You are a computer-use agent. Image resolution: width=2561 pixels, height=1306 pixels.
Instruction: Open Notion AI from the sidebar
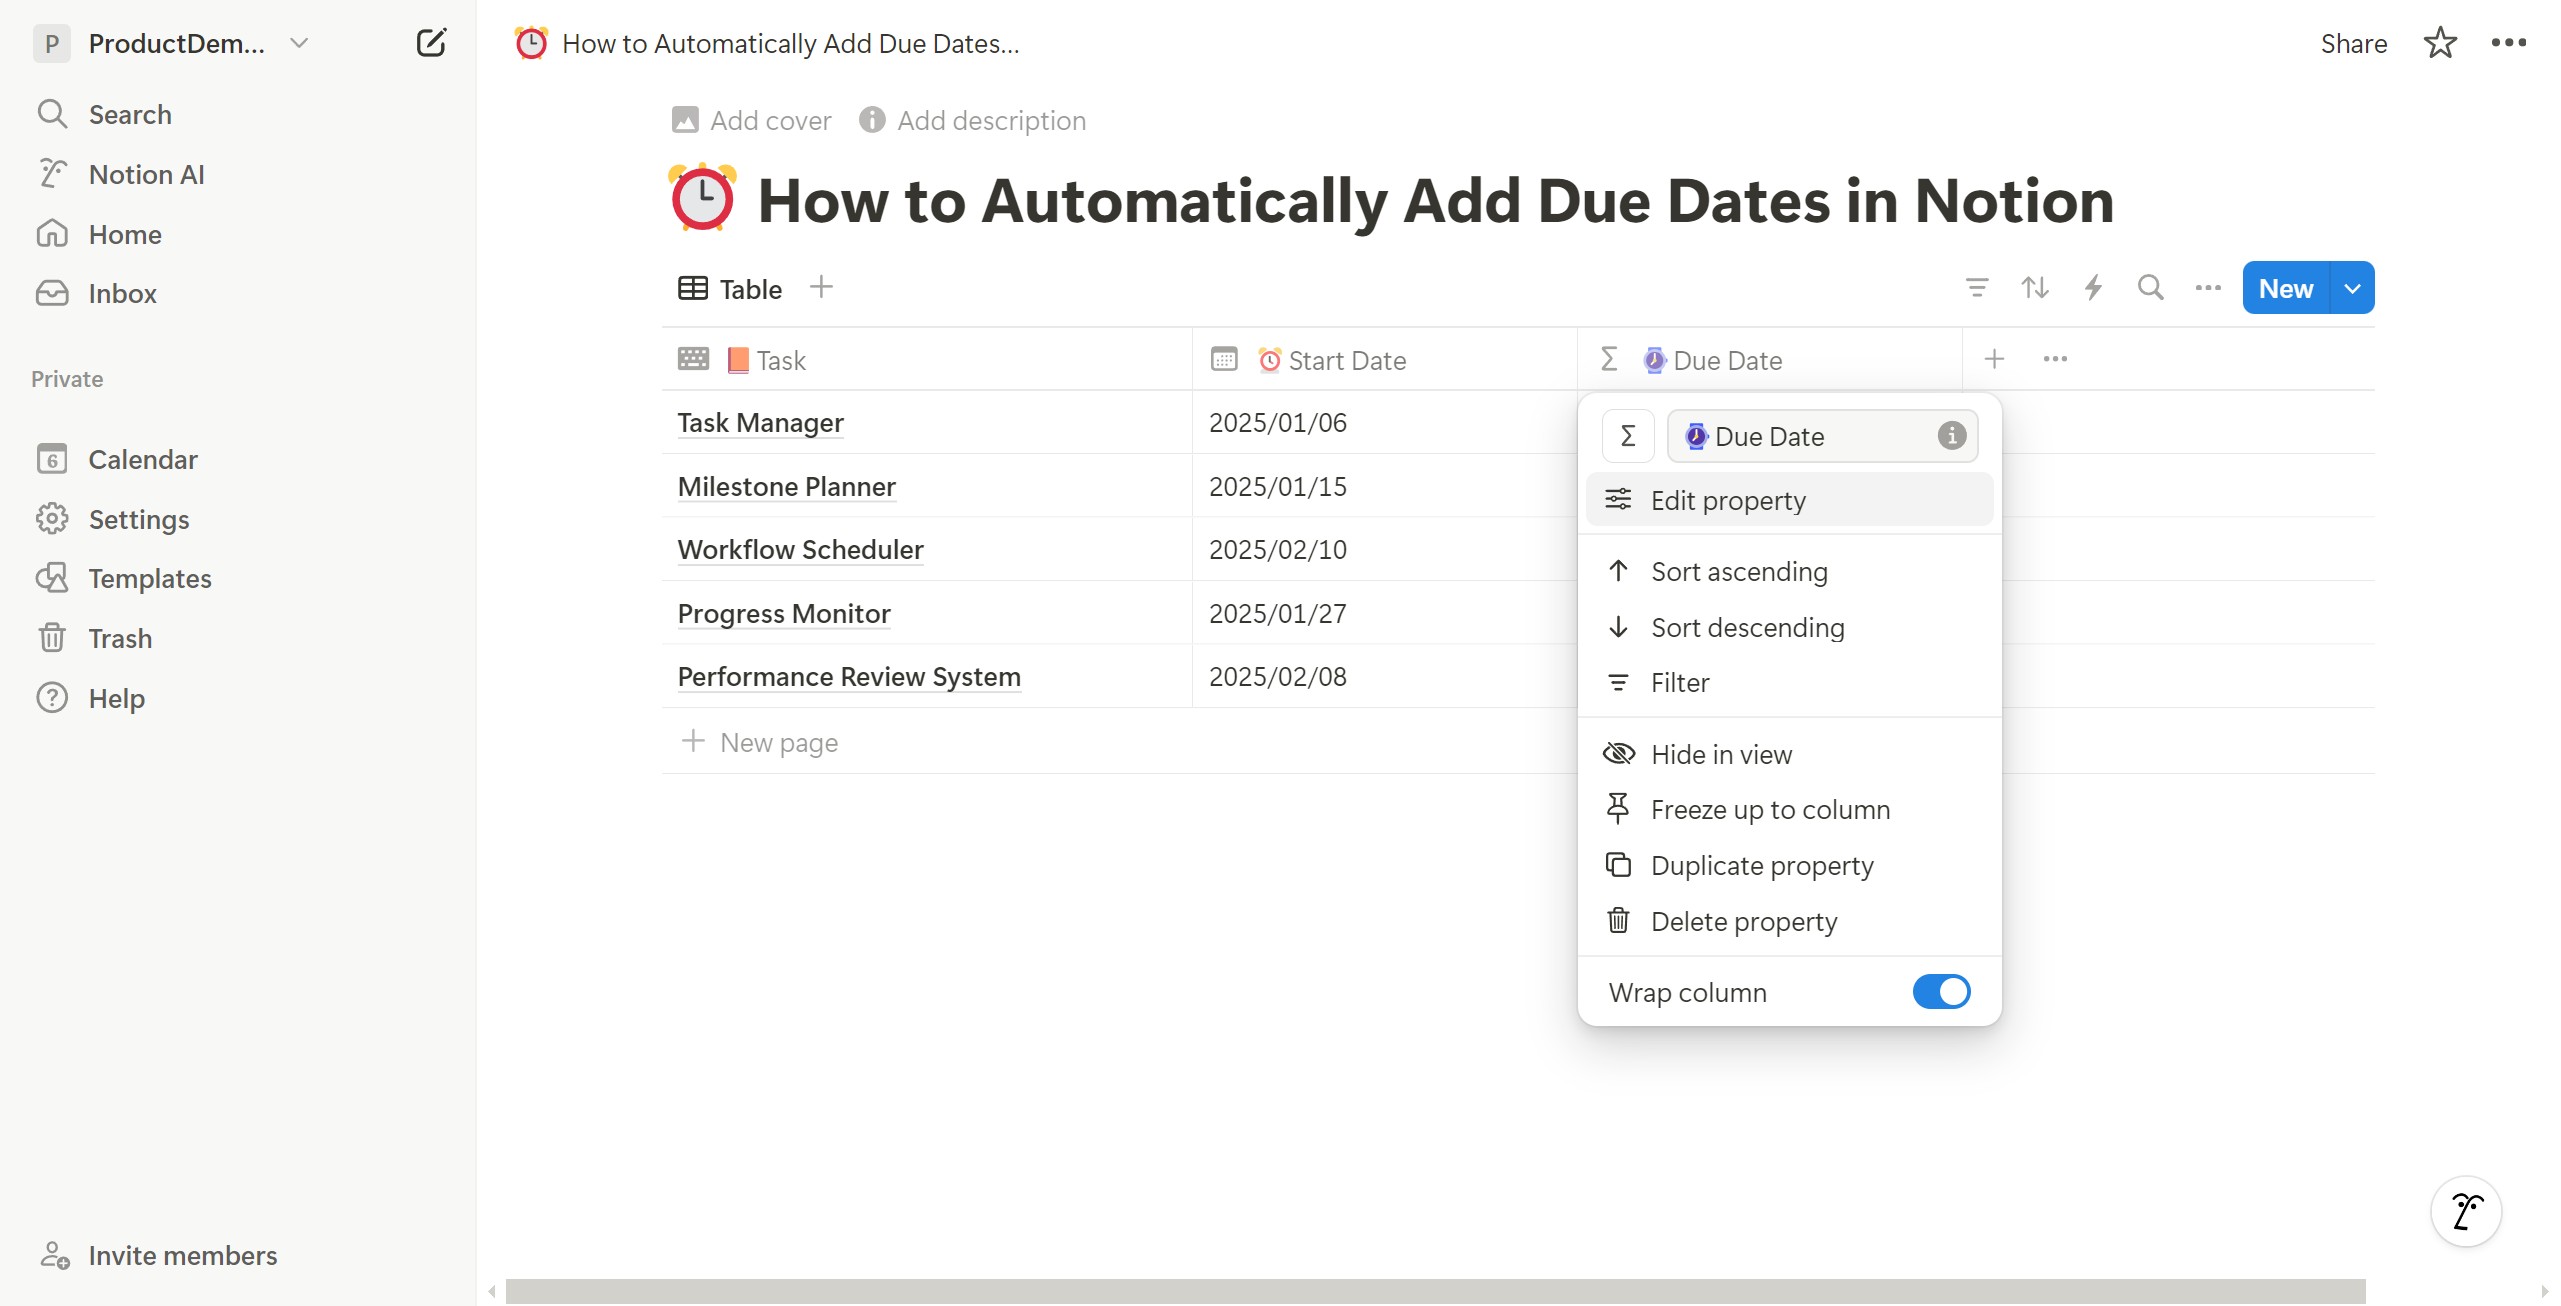[x=146, y=174]
